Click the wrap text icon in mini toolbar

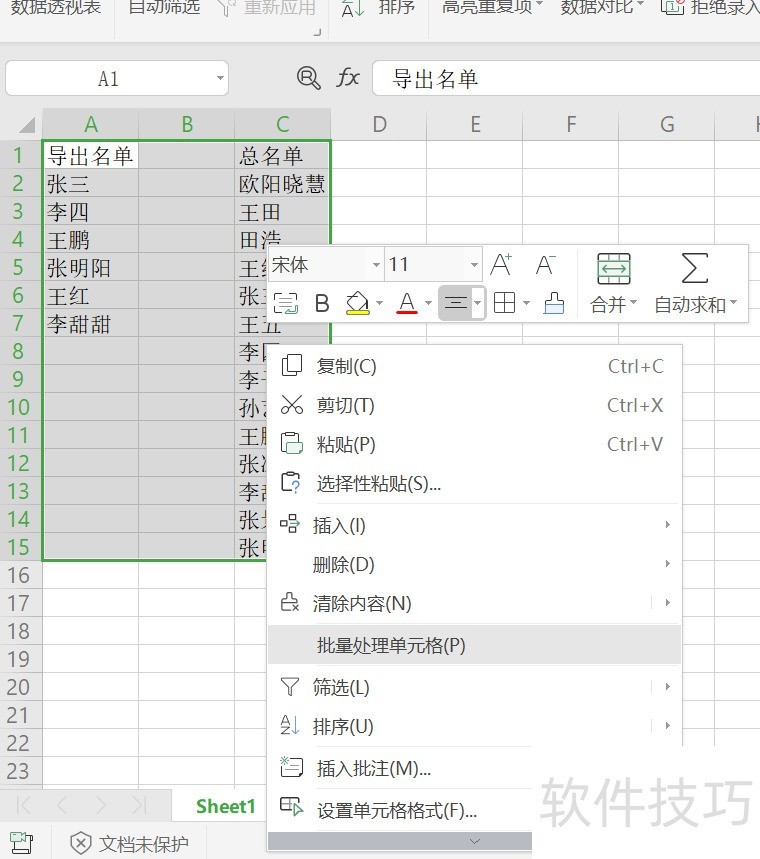click(285, 303)
